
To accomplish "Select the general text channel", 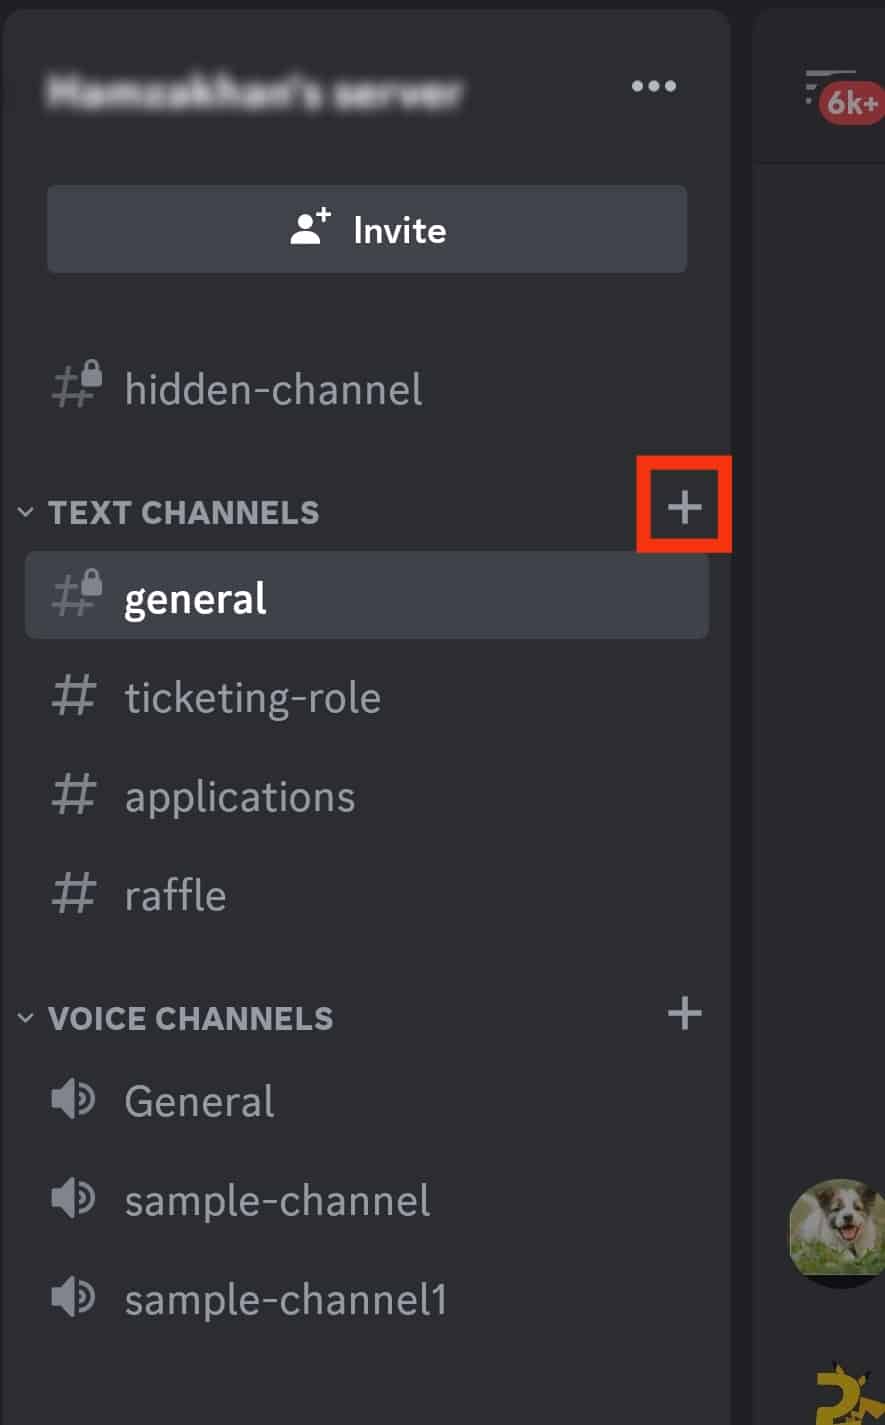I will click(x=367, y=596).
